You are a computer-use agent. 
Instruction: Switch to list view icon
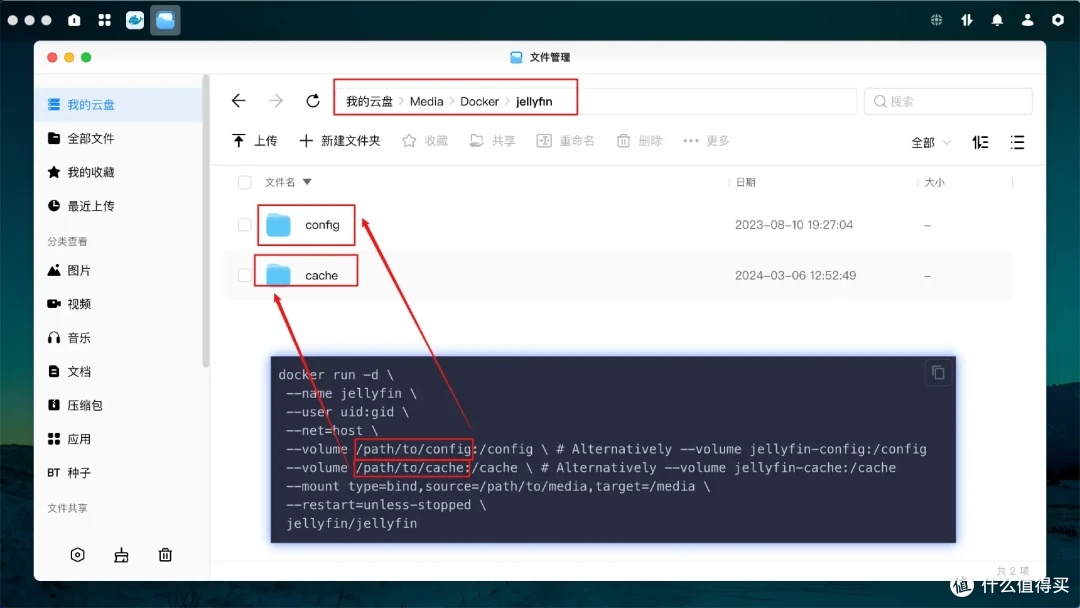[x=1017, y=143]
